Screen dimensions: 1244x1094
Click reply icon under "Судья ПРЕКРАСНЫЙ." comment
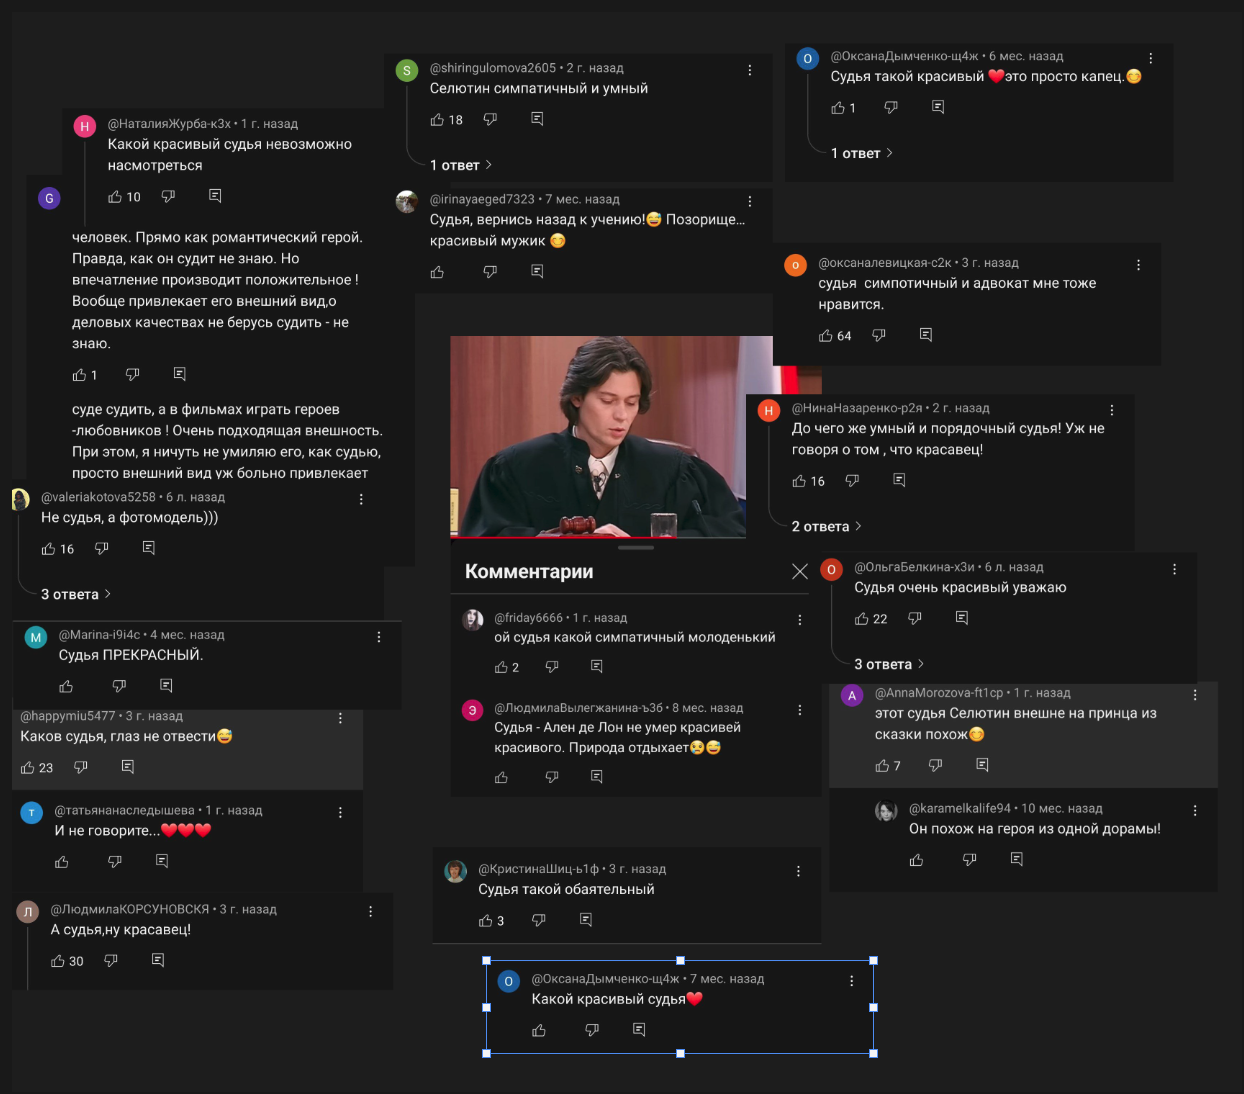point(166,686)
